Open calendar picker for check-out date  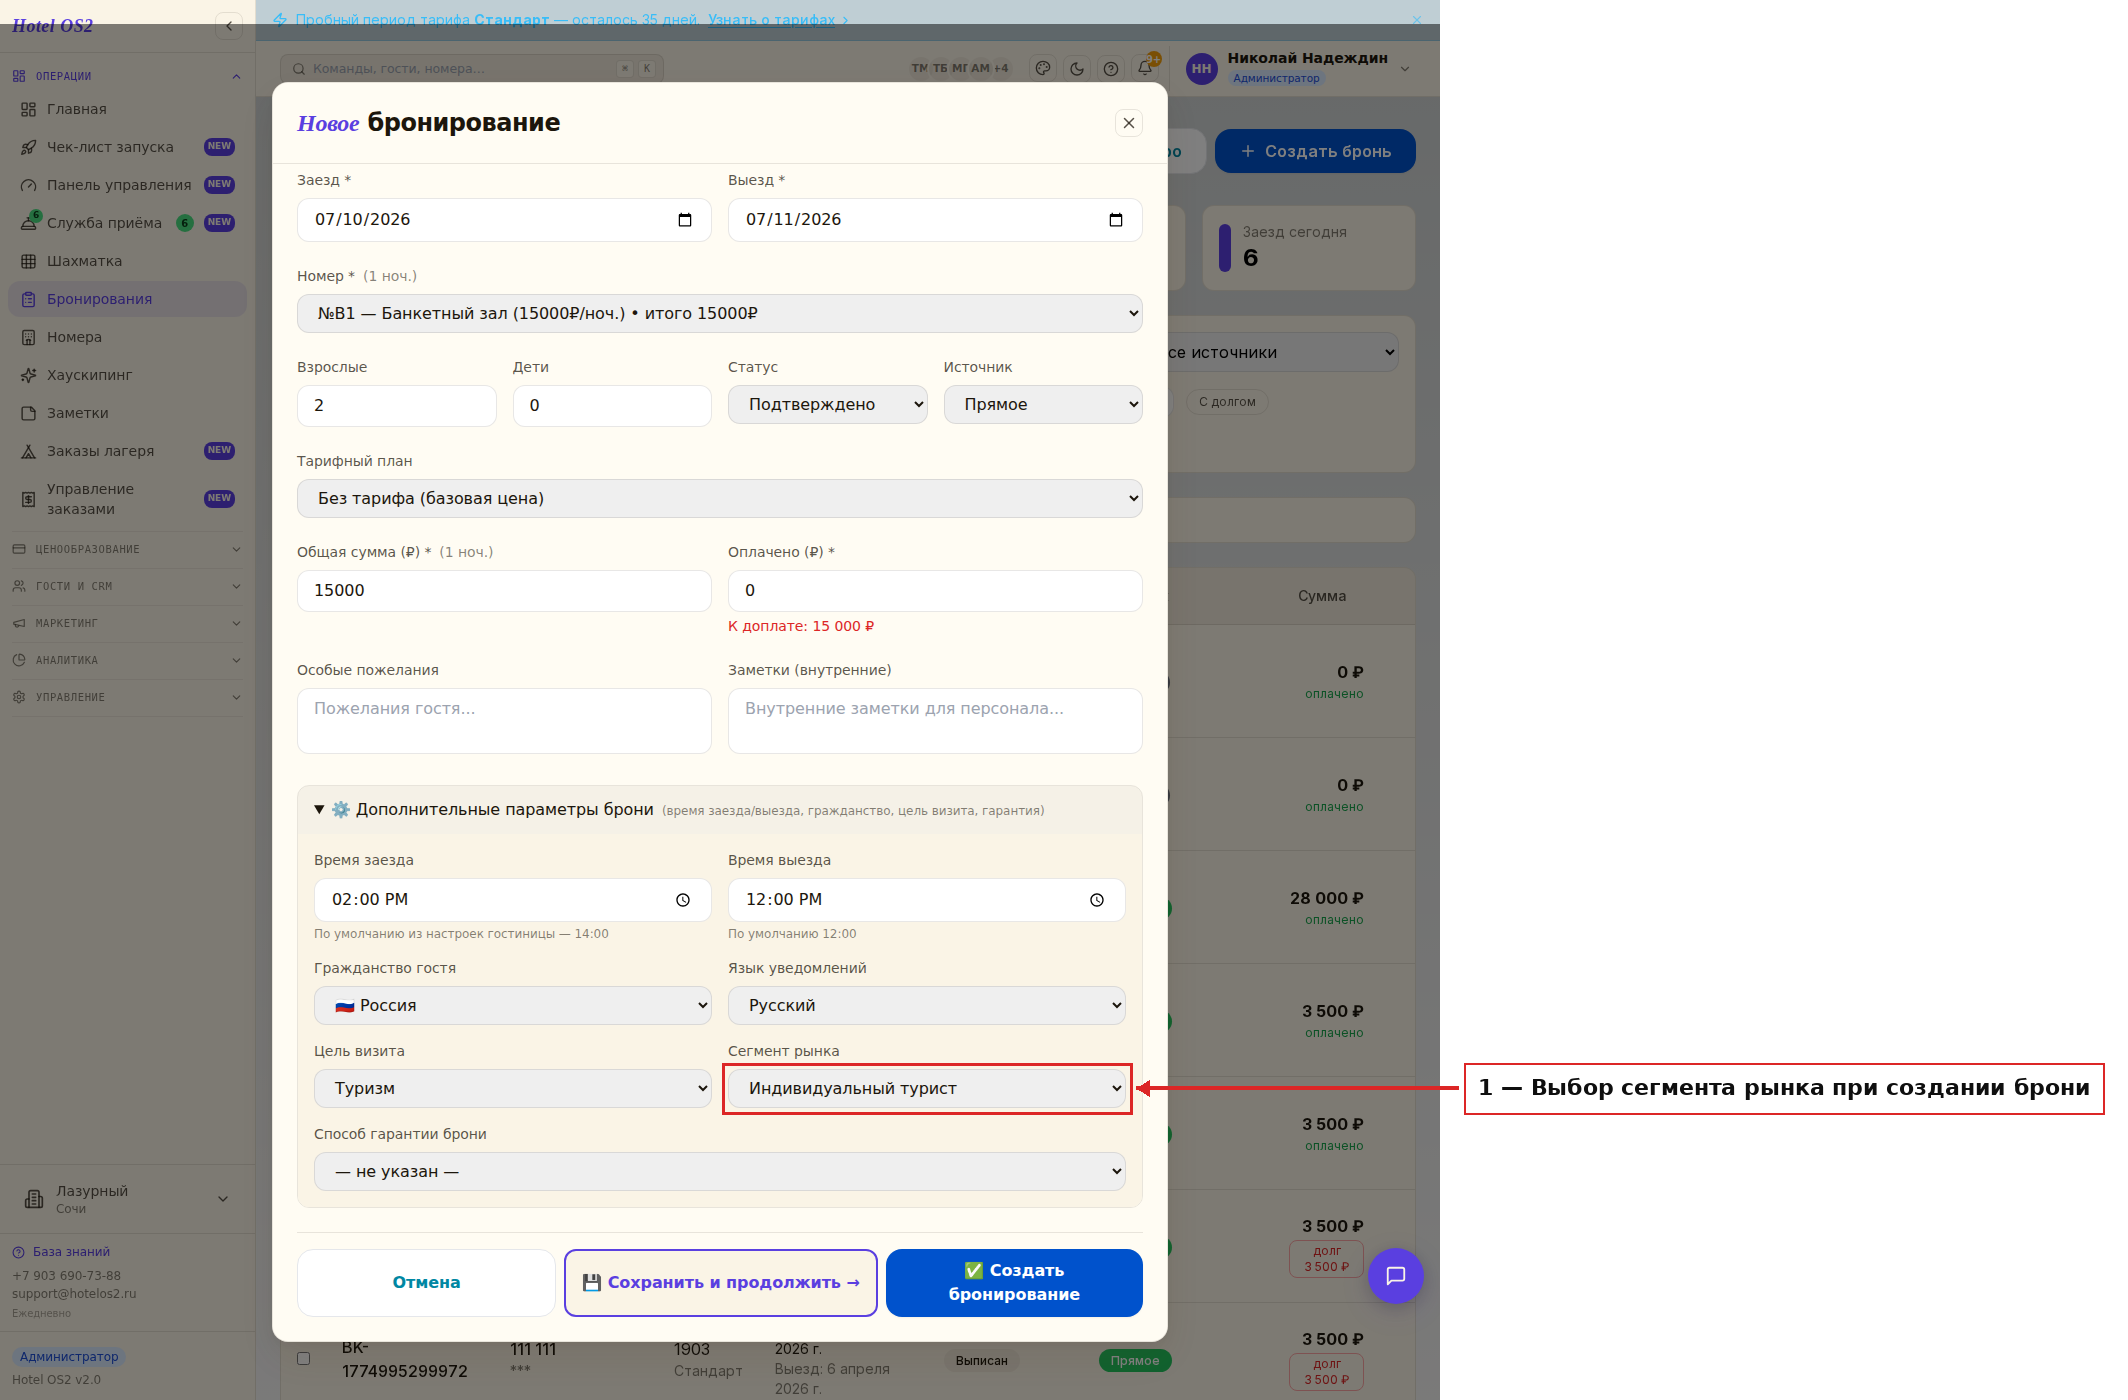point(1116,220)
